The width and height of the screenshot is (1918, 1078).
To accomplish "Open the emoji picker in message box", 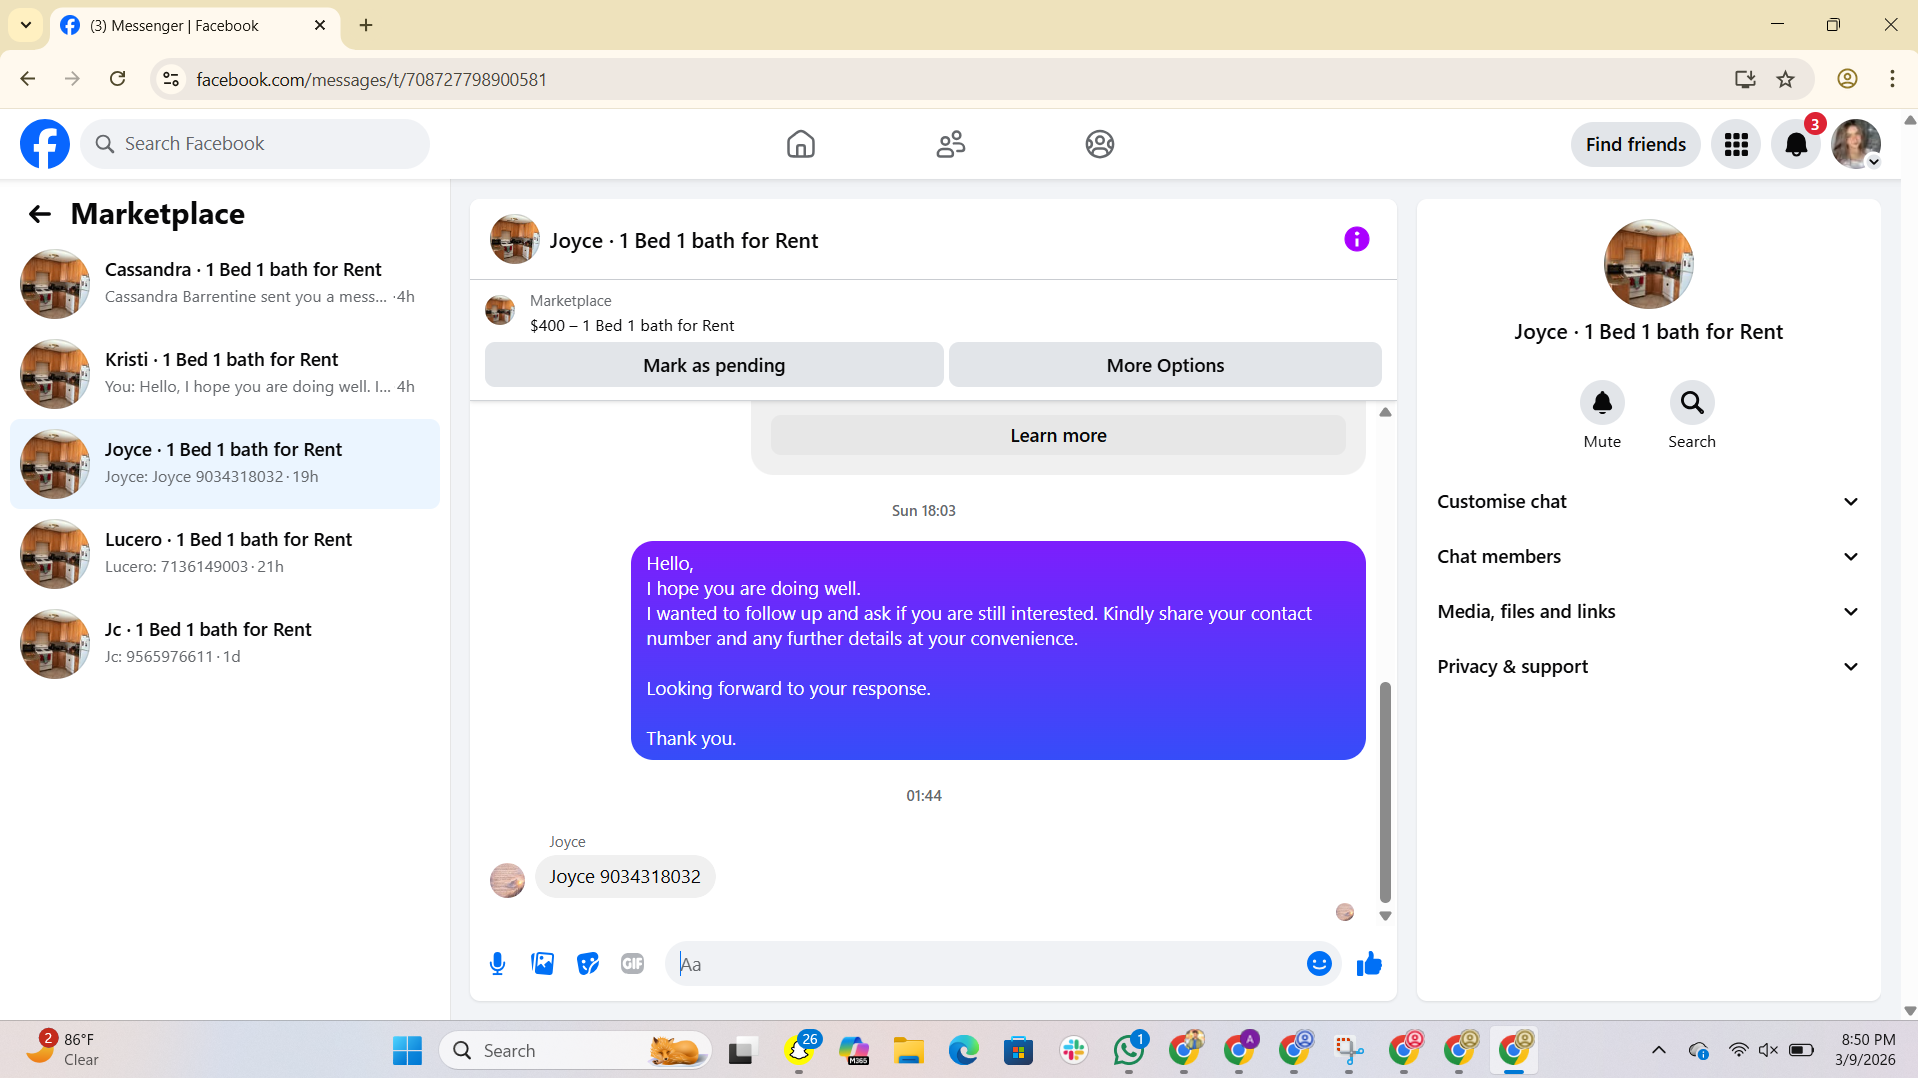I will click(x=1319, y=964).
